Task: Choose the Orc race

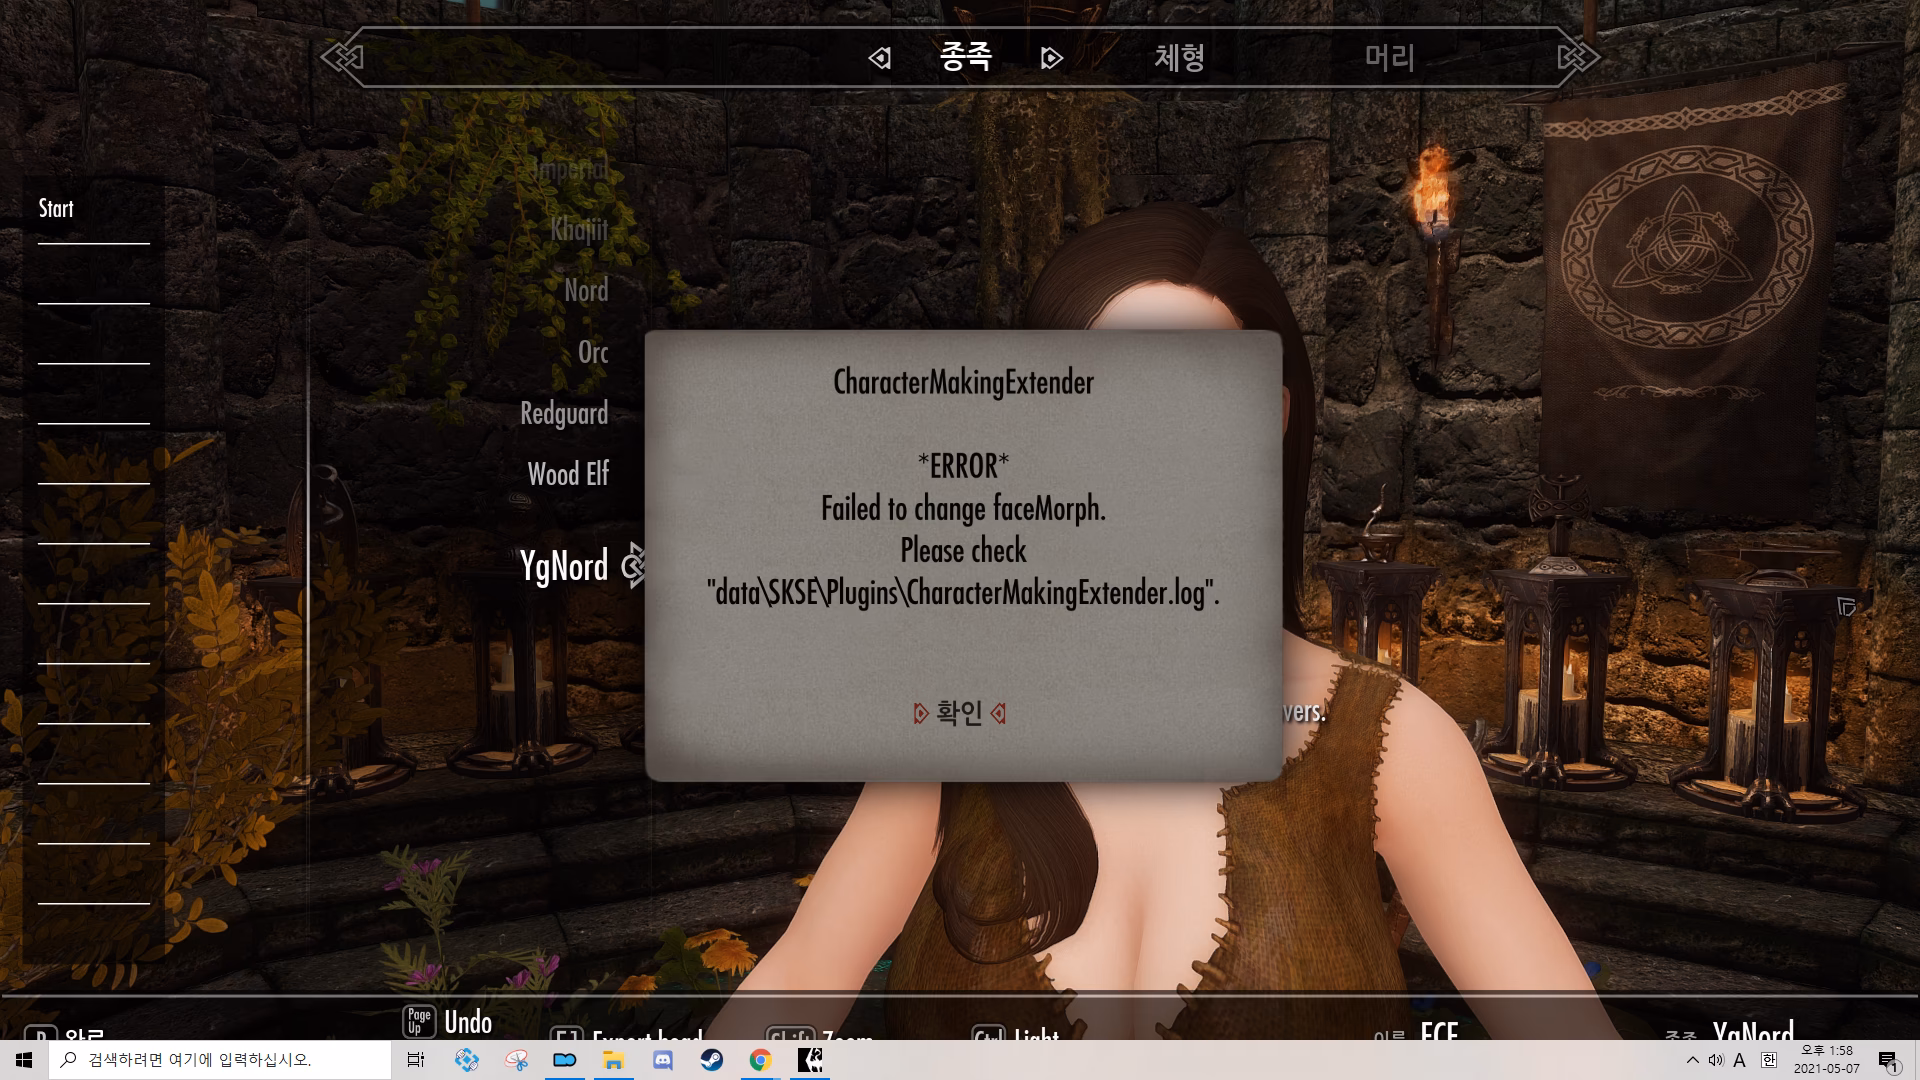Action: (x=593, y=352)
